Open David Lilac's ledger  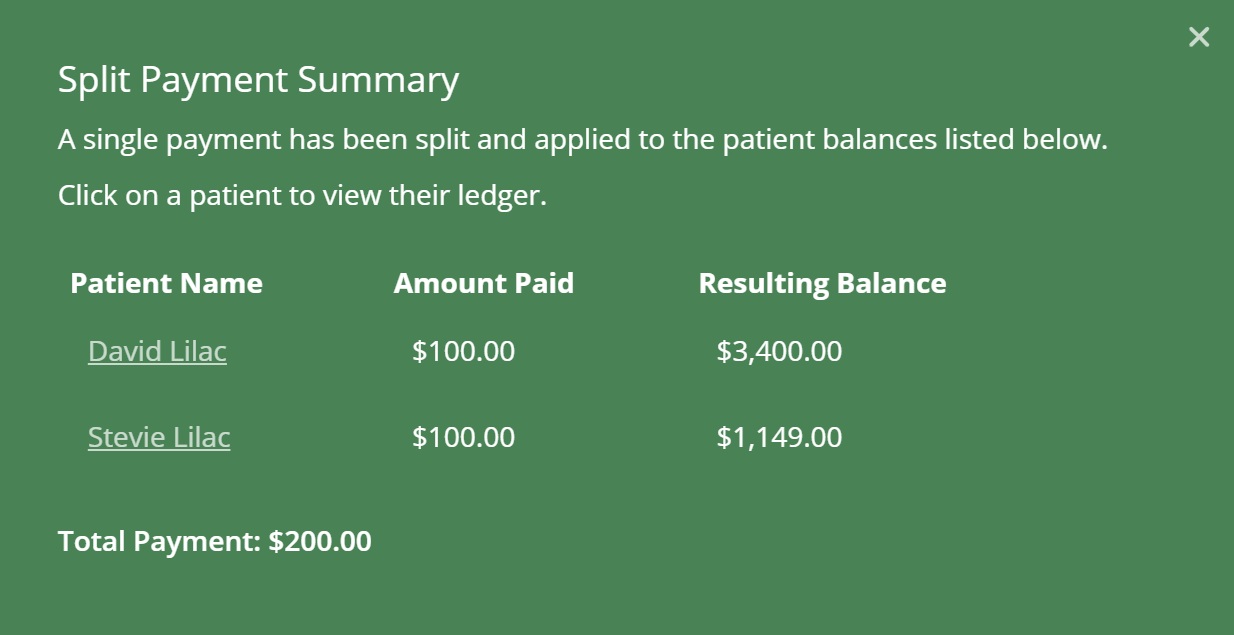(157, 351)
